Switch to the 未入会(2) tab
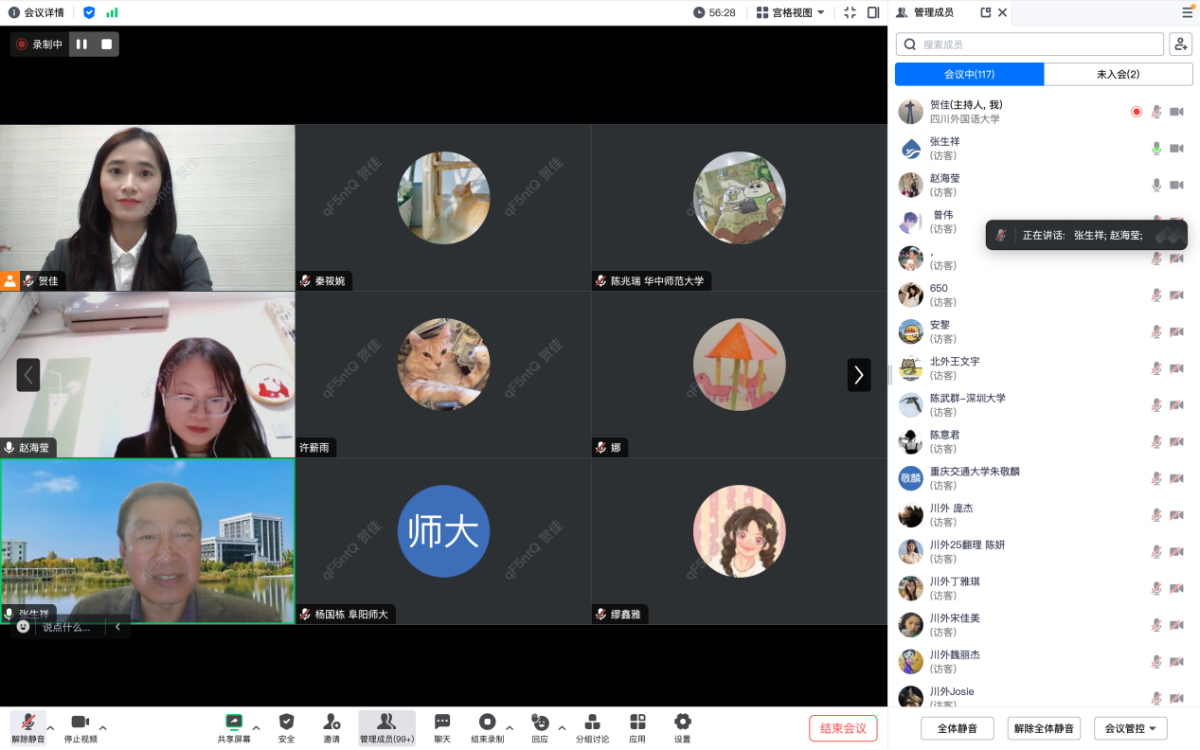This screenshot has height=750, width=1200. 1118,74
